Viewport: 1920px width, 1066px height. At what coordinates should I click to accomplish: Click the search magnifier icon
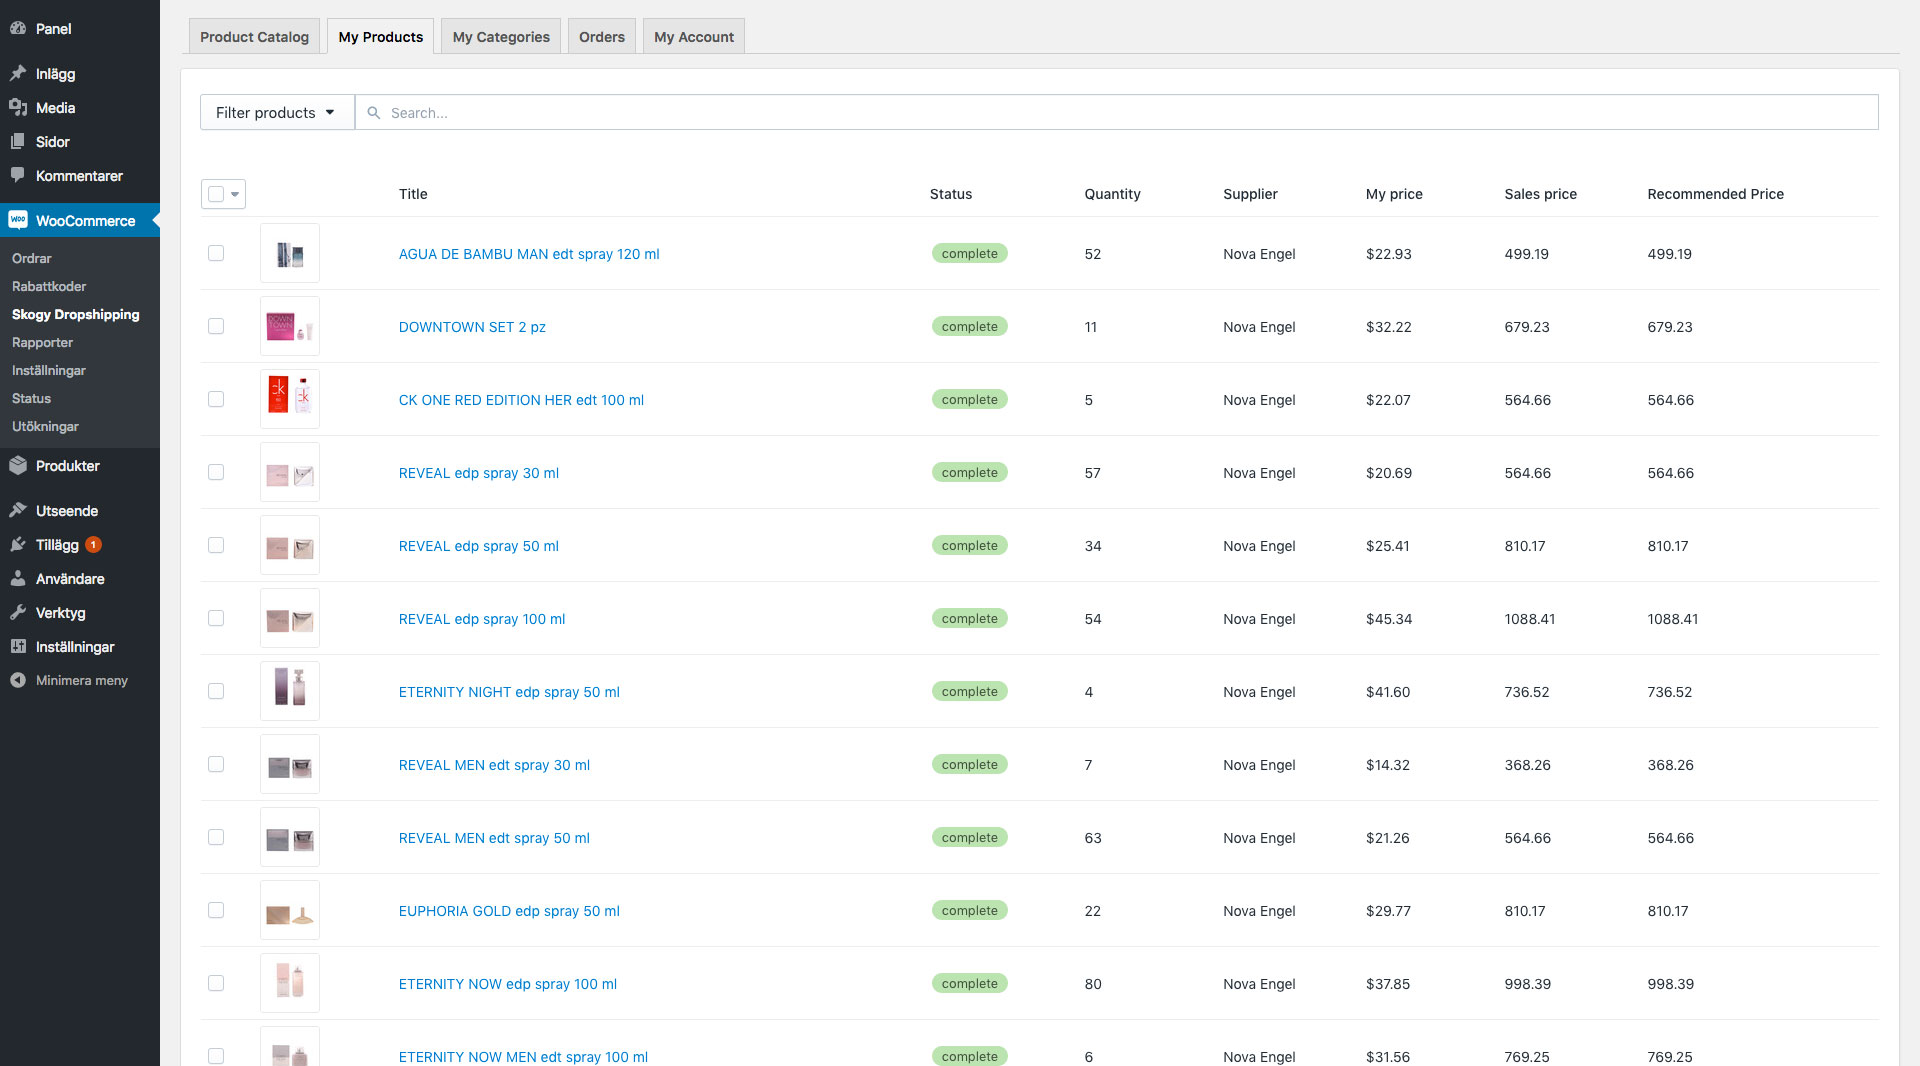[x=374, y=113]
